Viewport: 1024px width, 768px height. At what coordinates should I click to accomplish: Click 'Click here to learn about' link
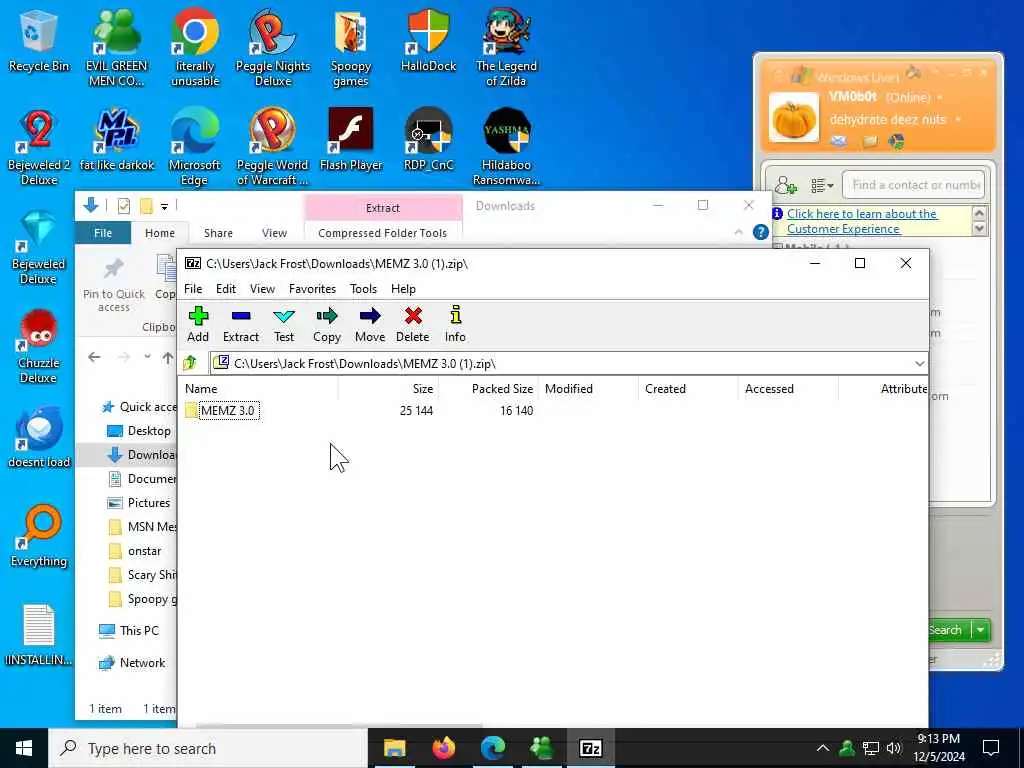pyautogui.click(x=861, y=221)
